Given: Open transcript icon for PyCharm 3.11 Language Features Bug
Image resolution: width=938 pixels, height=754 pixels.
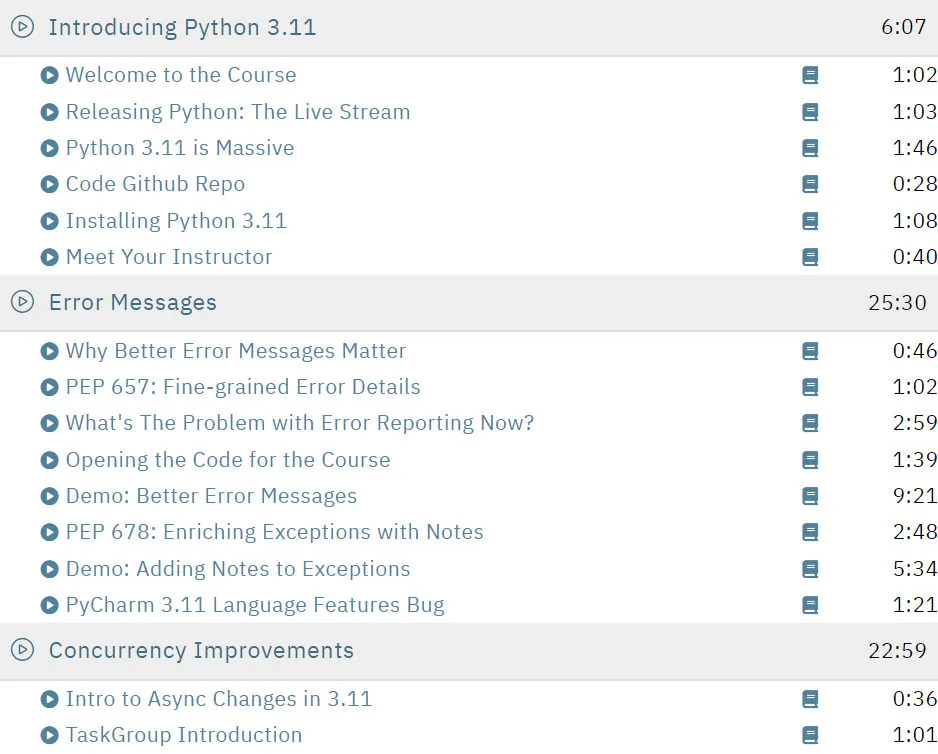Looking at the screenshot, I should (x=810, y=605).
